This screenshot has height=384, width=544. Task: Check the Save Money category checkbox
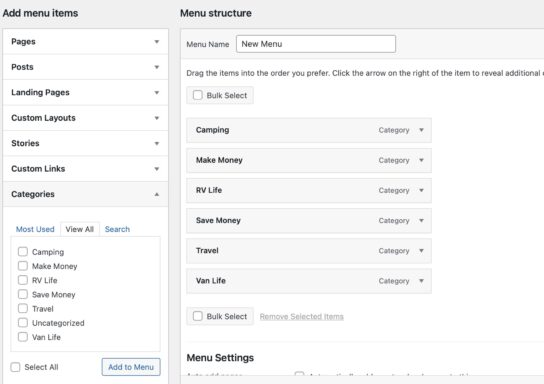[23, 294]
